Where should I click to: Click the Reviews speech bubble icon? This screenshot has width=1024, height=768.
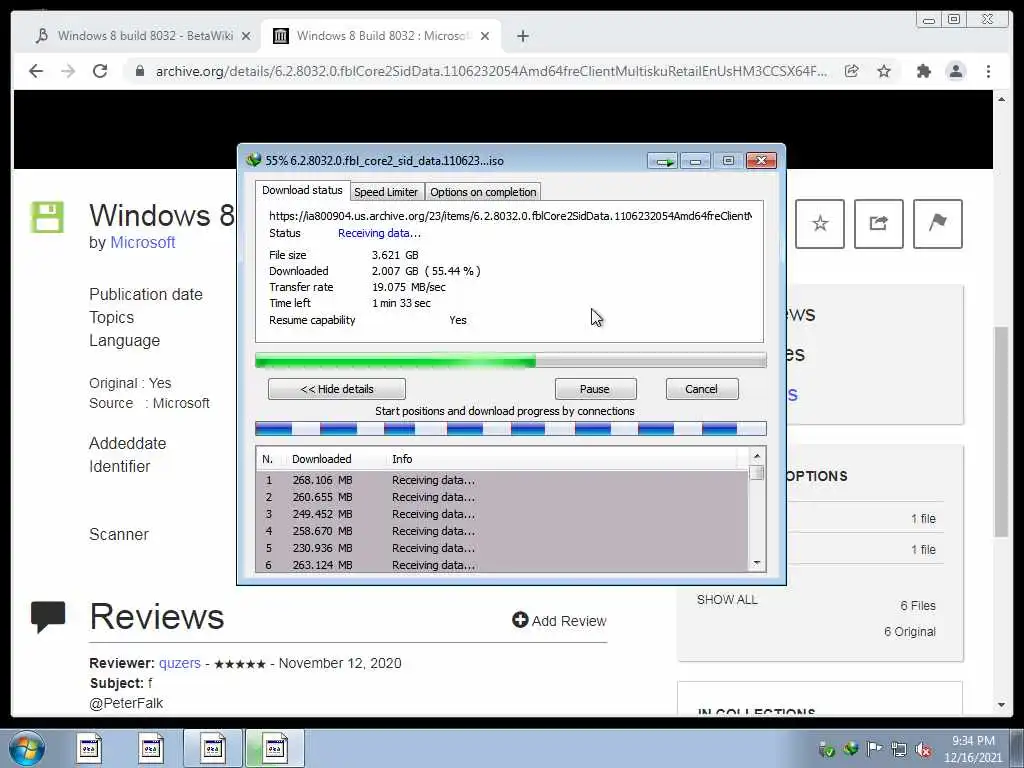(x=48, y=616)
